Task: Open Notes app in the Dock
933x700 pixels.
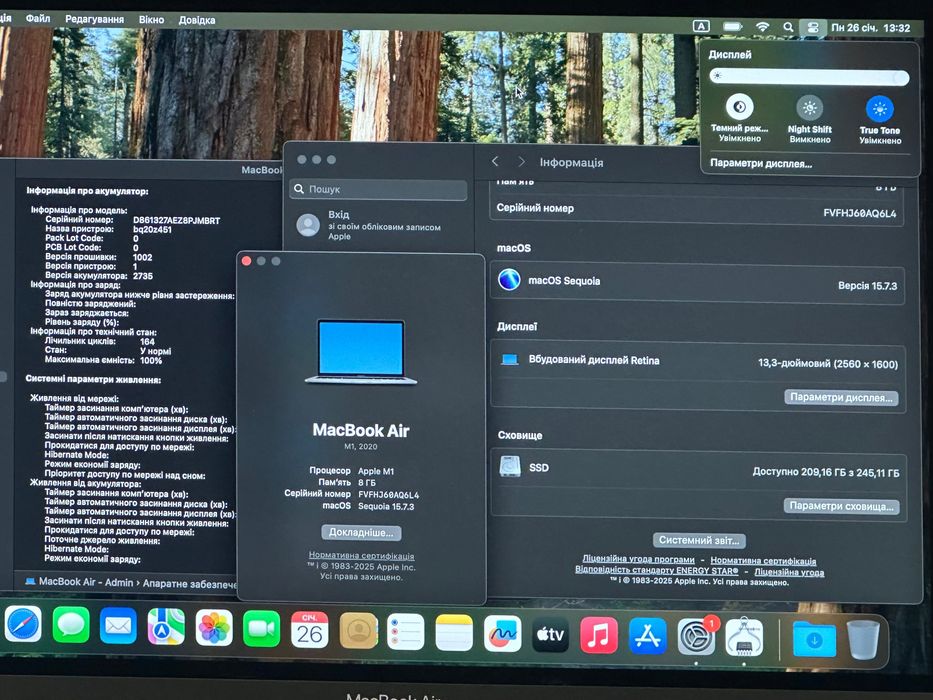Action: [454, 633]
